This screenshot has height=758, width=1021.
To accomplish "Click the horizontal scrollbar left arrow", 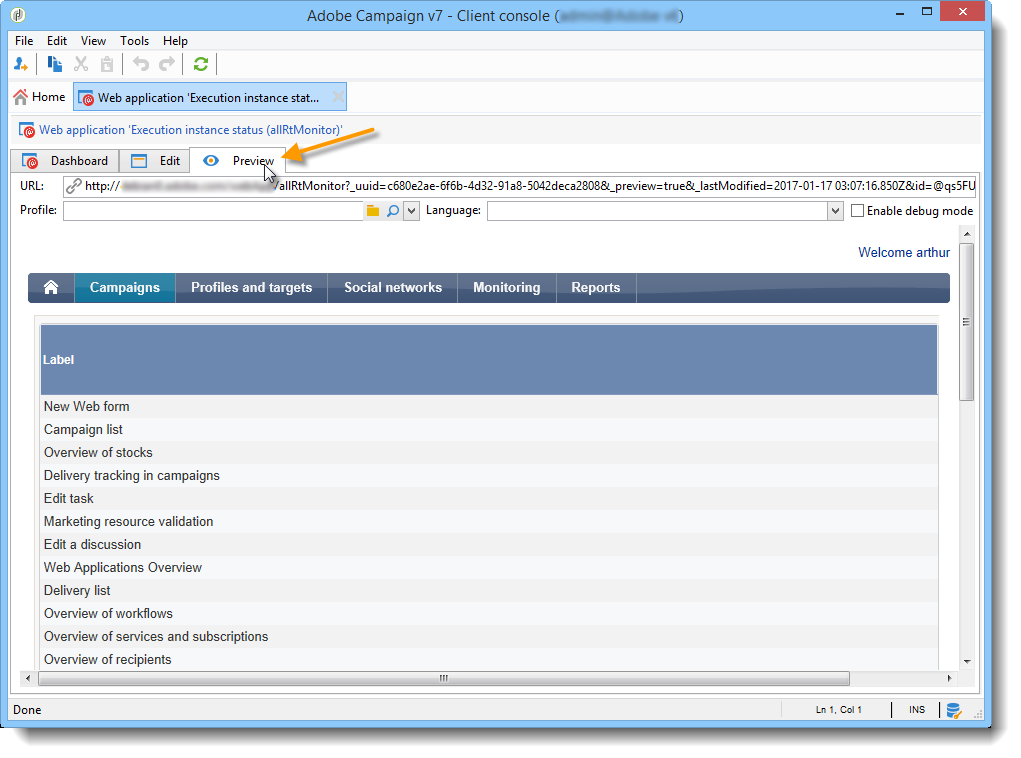I will 27,679.
